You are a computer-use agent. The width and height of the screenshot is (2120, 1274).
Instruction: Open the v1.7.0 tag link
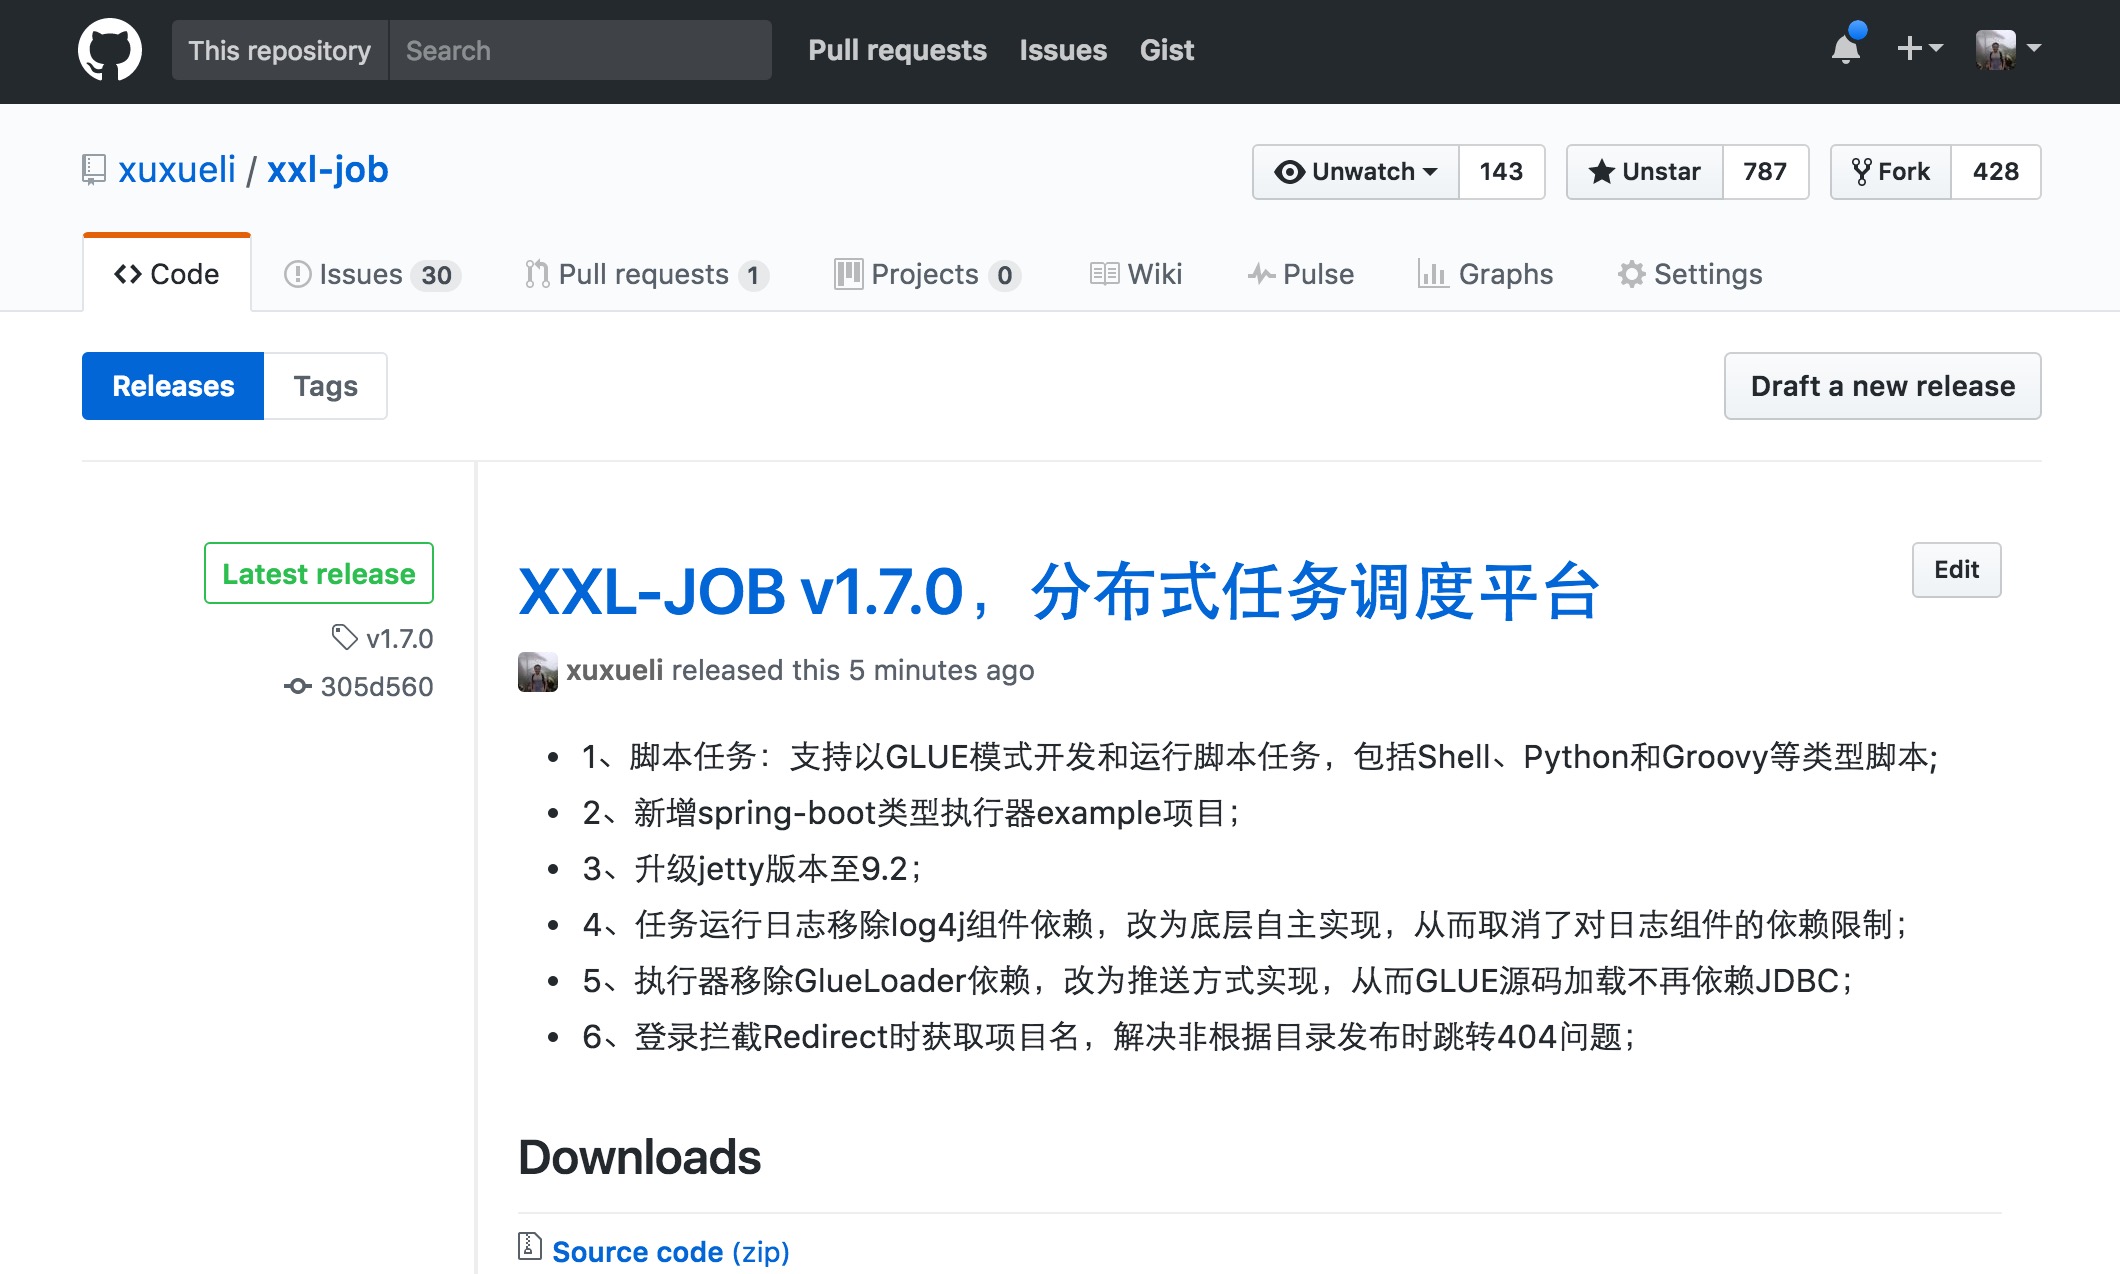383,638
